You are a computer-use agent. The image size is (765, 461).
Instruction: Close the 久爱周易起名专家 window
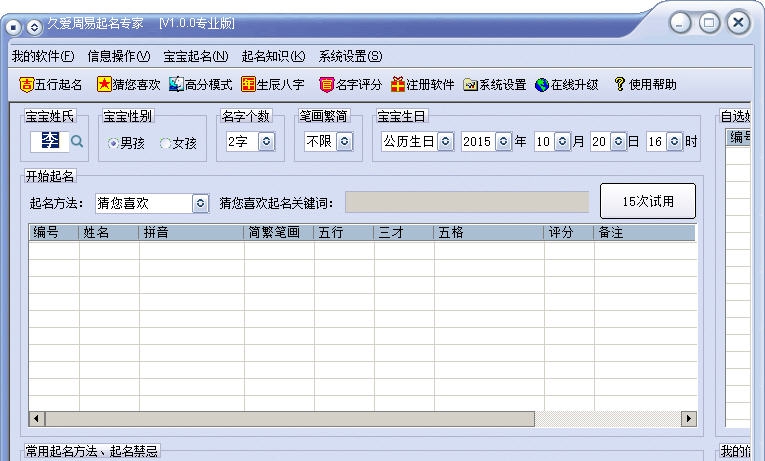click(x=738, y=23)
